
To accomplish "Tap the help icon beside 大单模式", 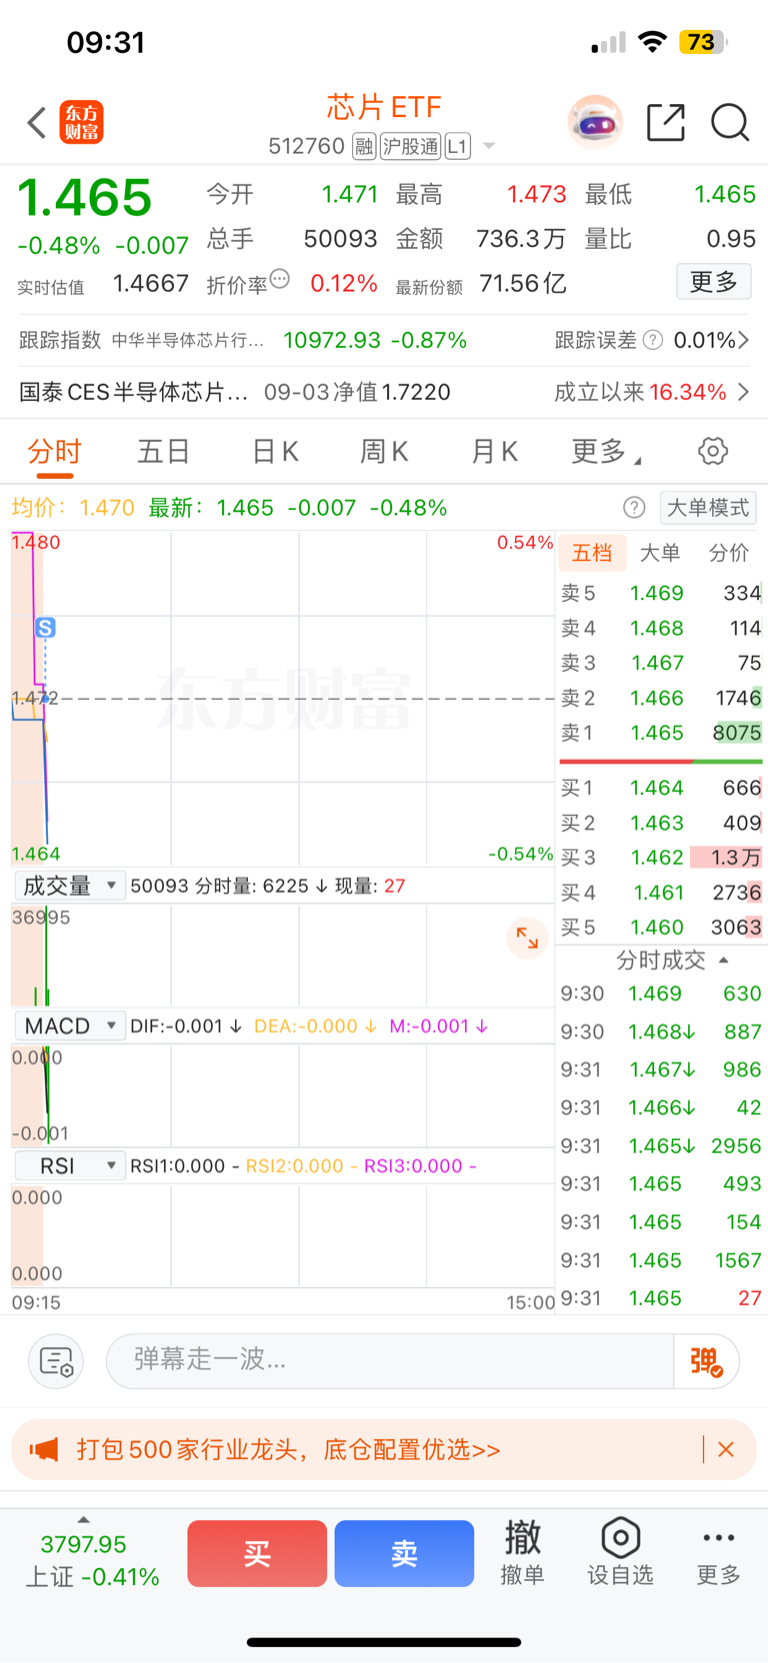I will (634, 508).
